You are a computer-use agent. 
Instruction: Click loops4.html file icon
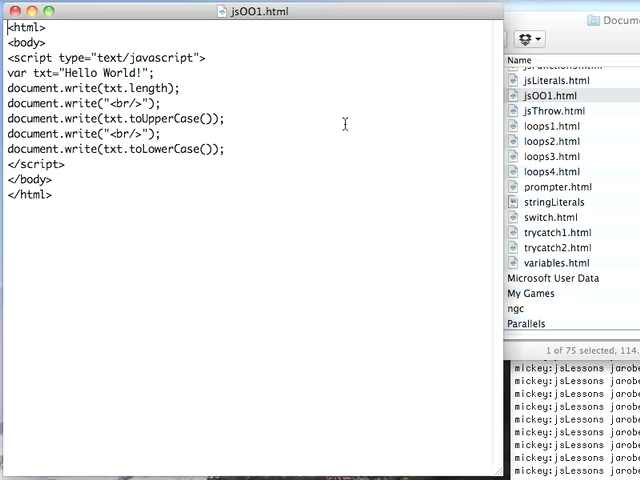(513, 172)
